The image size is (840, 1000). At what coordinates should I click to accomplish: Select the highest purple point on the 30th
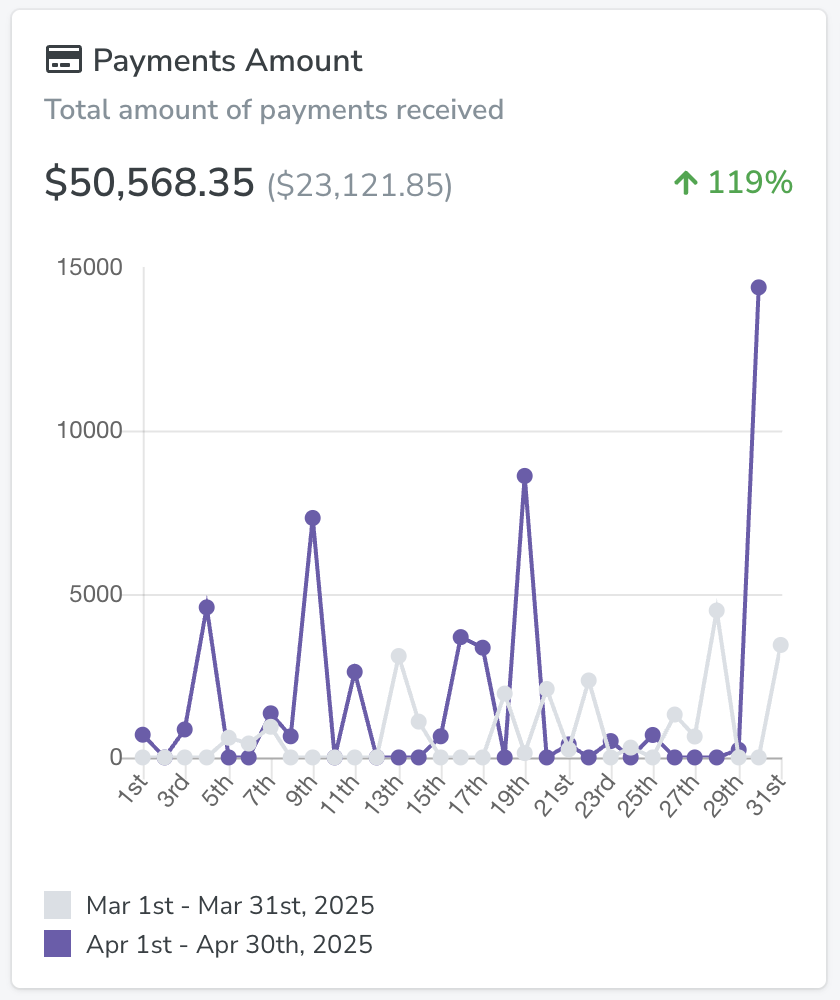pos(758,288)
